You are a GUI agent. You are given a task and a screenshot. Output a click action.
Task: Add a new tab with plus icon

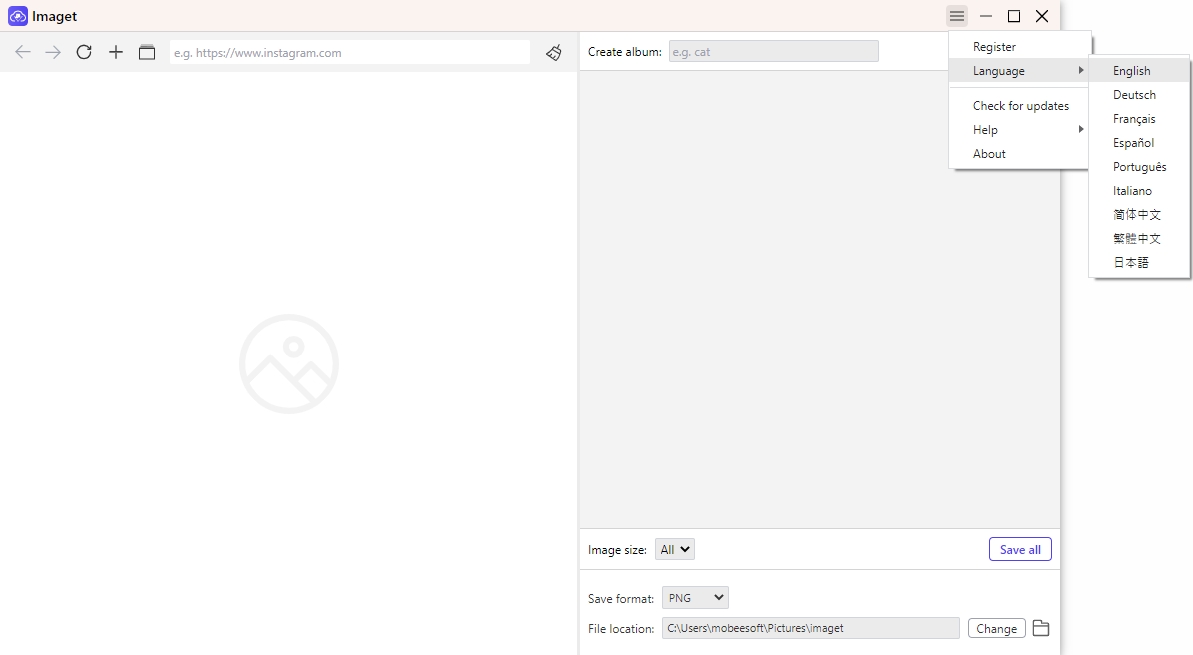click(116, 52)
